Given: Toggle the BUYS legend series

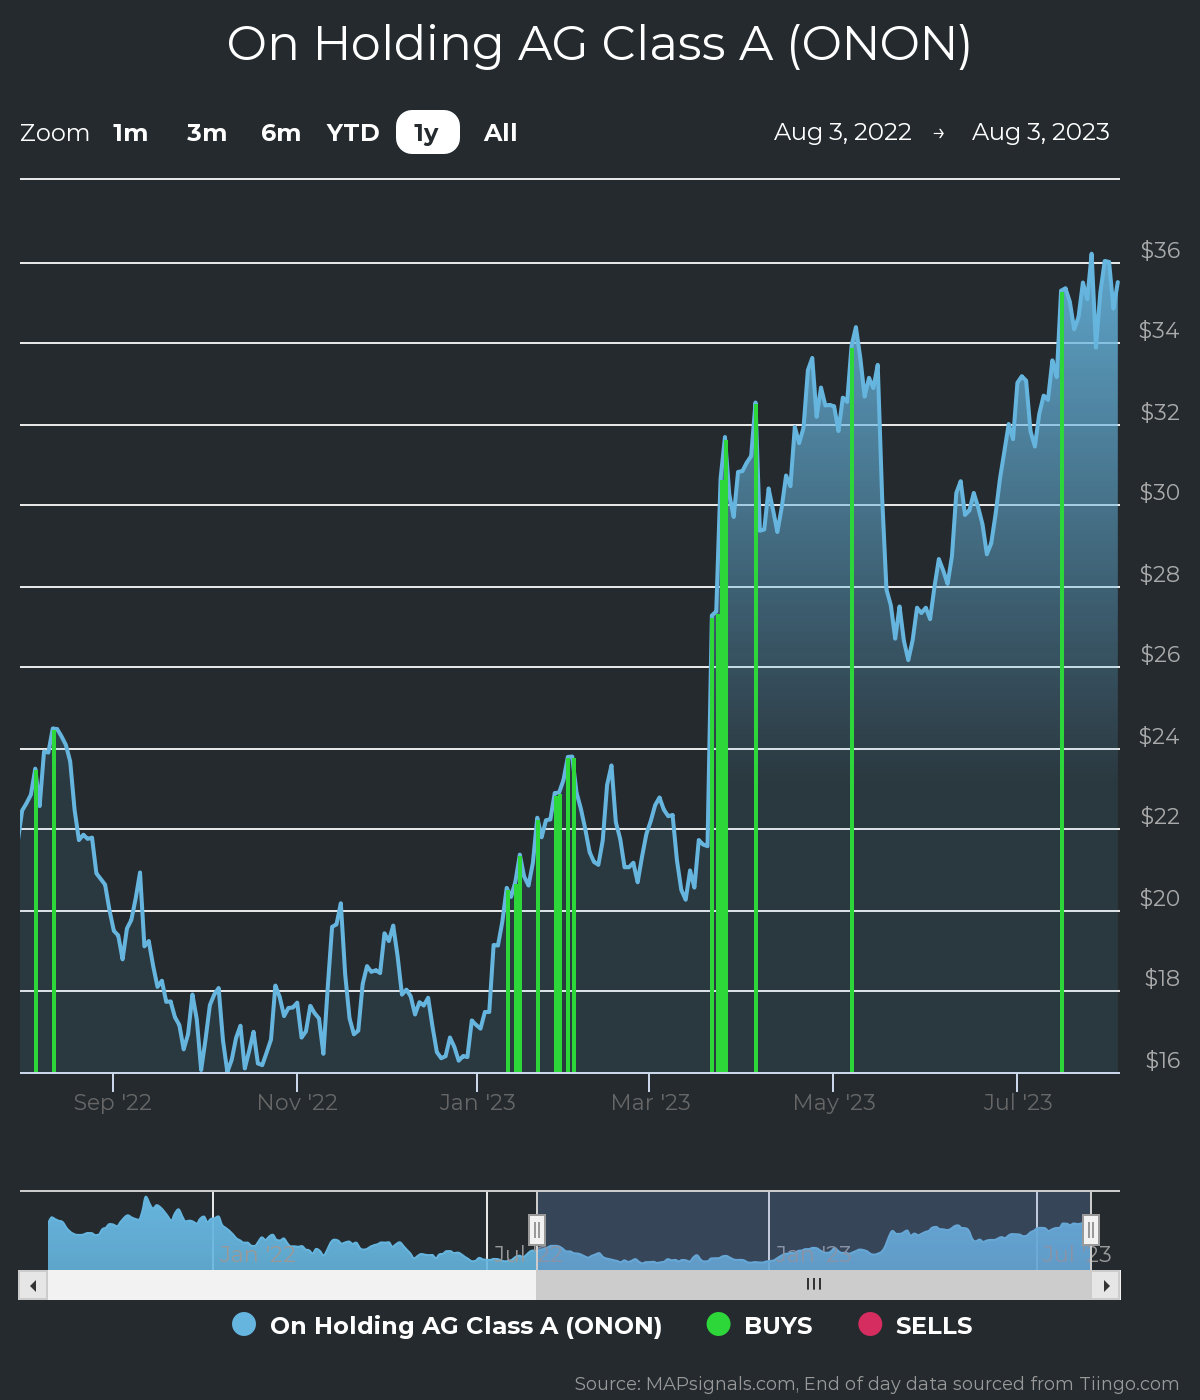Looking at the screenshot, I should (x=759, y=1325).
